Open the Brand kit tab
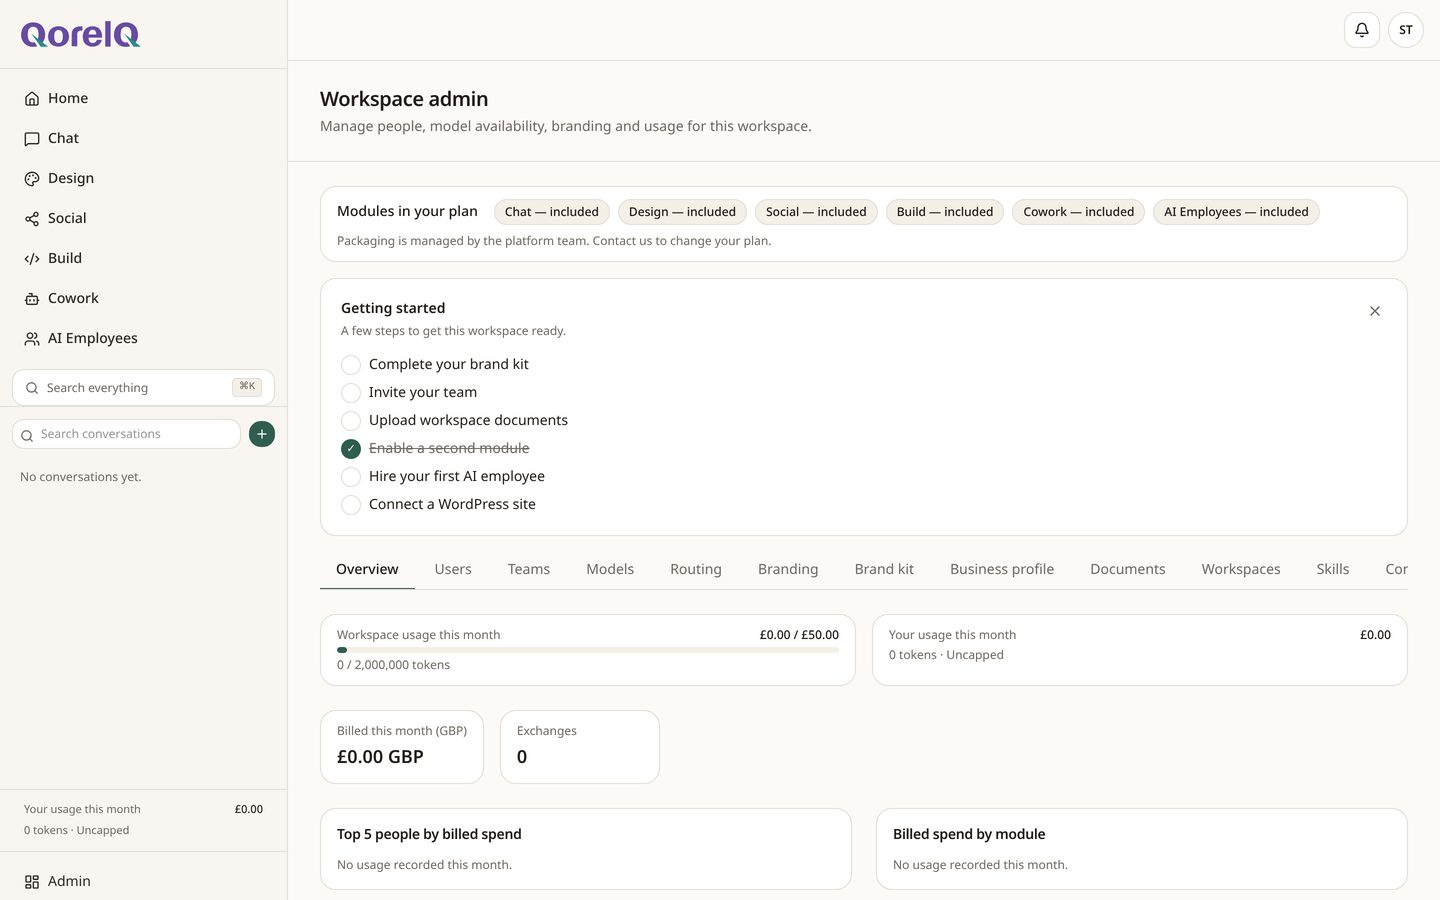This screenshot has height=900, width=1440. pyautogui.click(x=884, y=569)
